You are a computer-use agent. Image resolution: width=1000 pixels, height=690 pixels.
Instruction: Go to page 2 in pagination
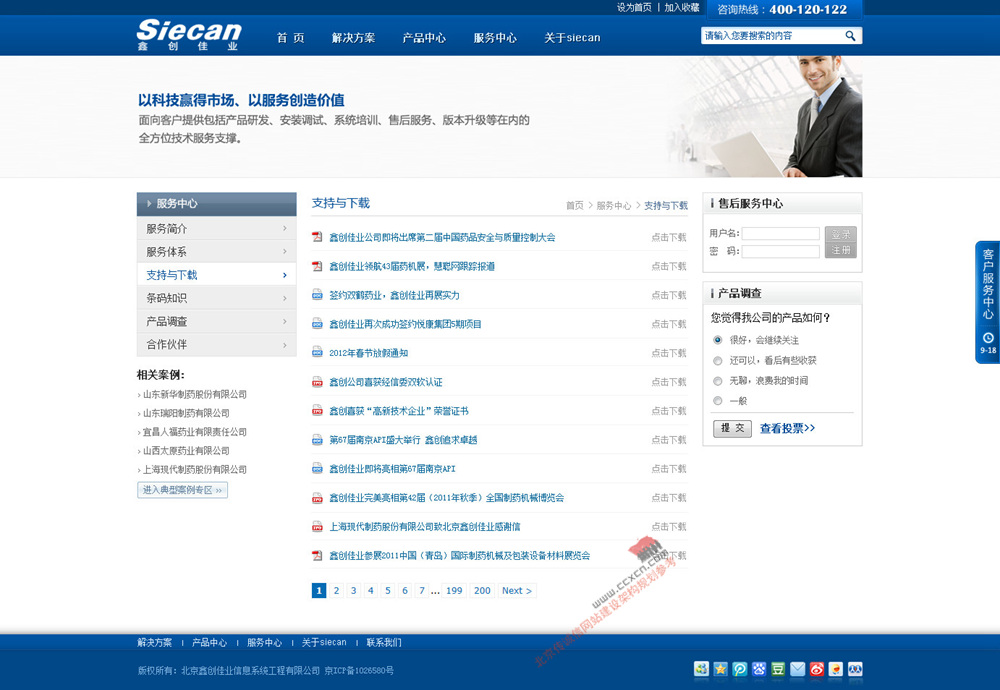pos(336,591)
